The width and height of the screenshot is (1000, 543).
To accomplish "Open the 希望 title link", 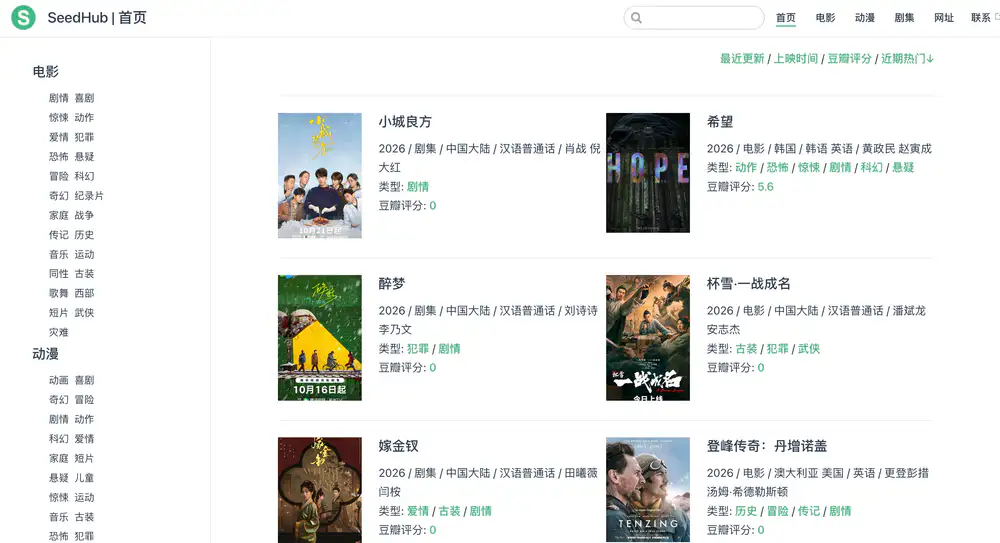I will tap(720, 122).
